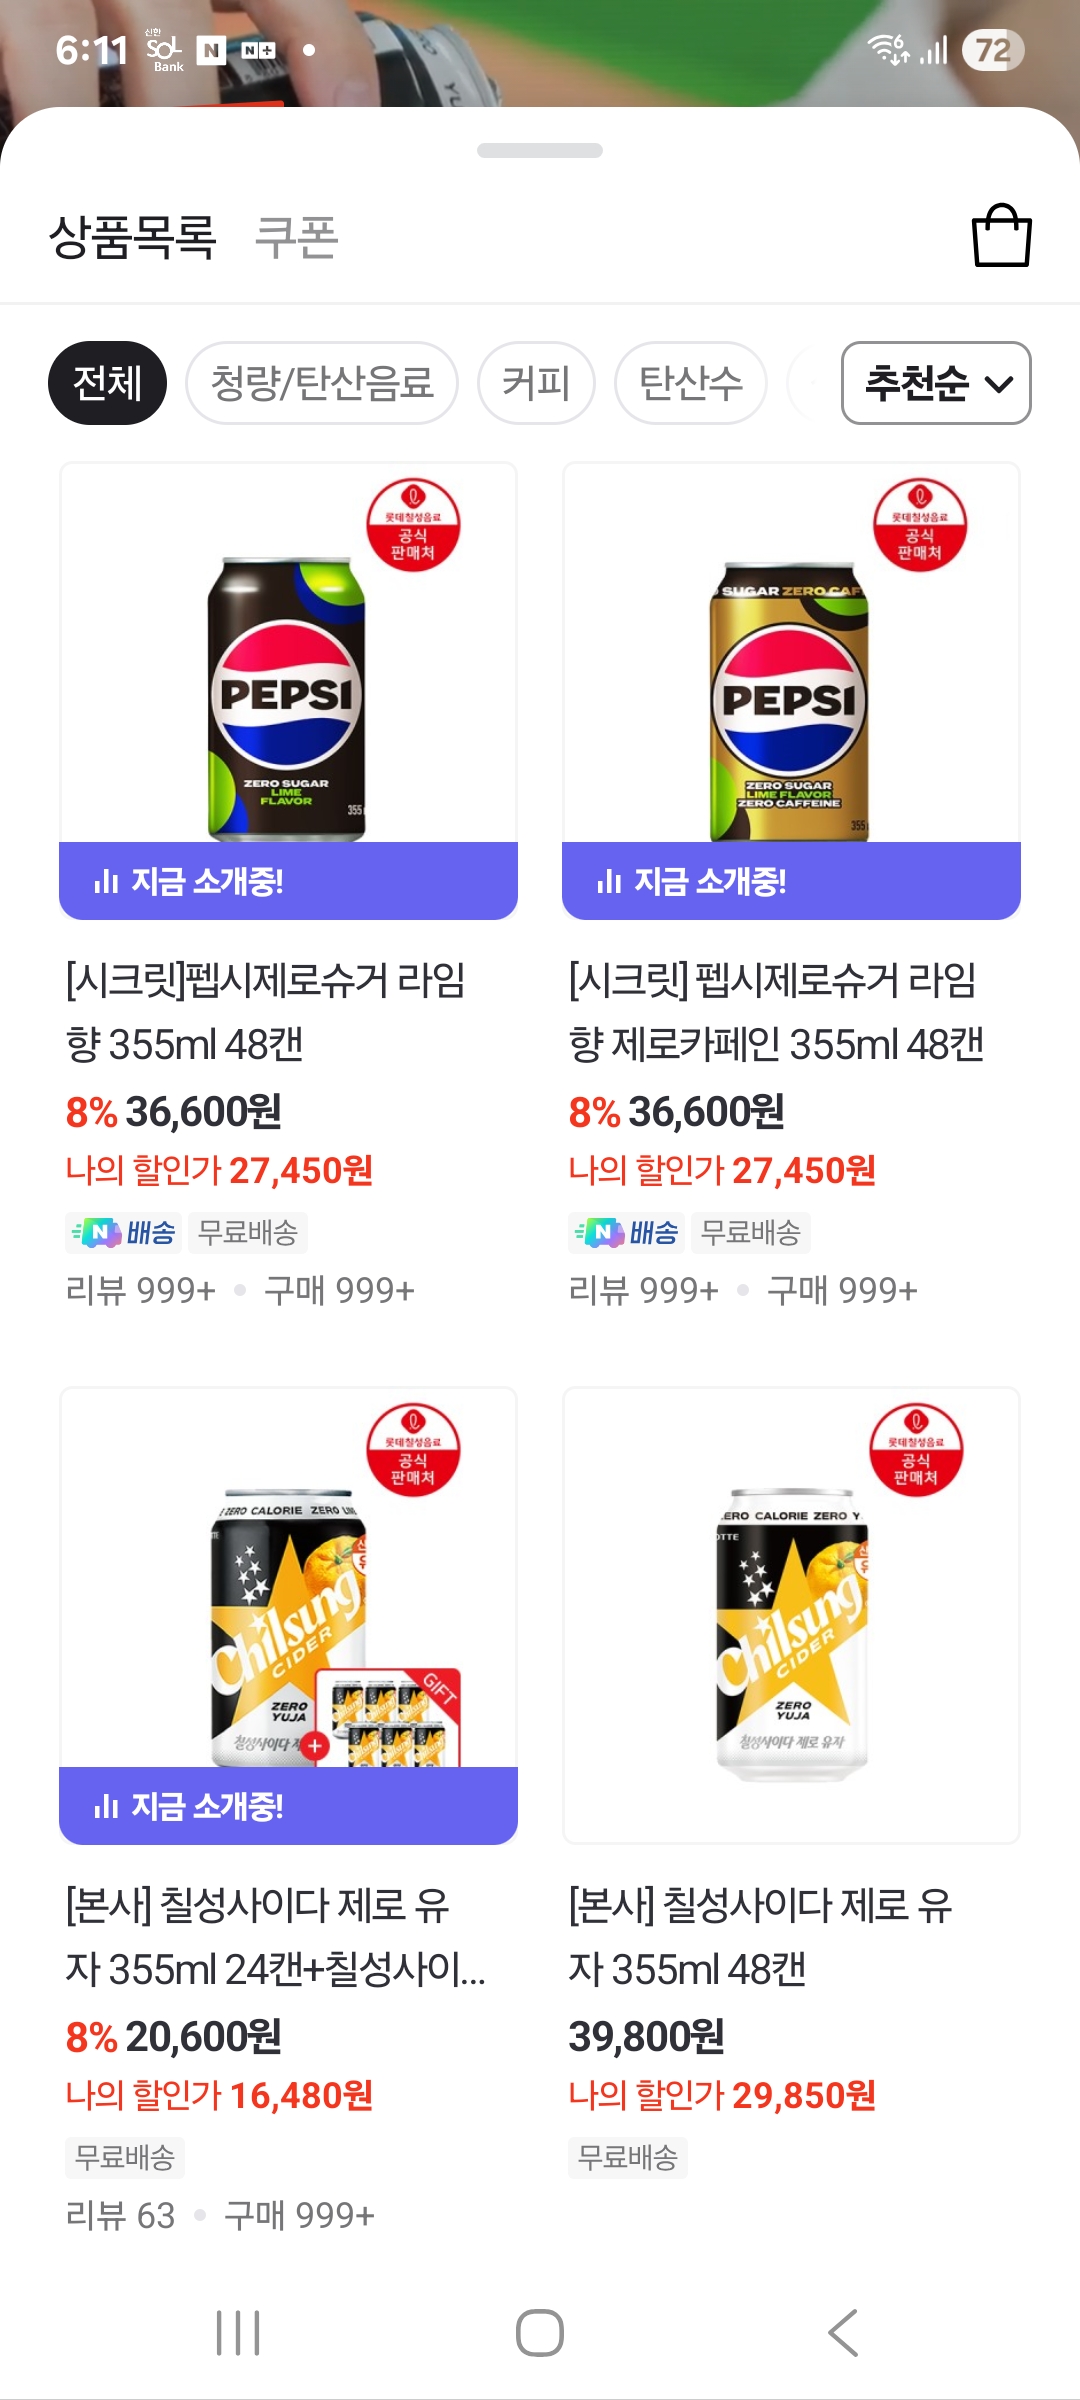
Task: Select the 상품목록 tab
Action: point(132,238)
